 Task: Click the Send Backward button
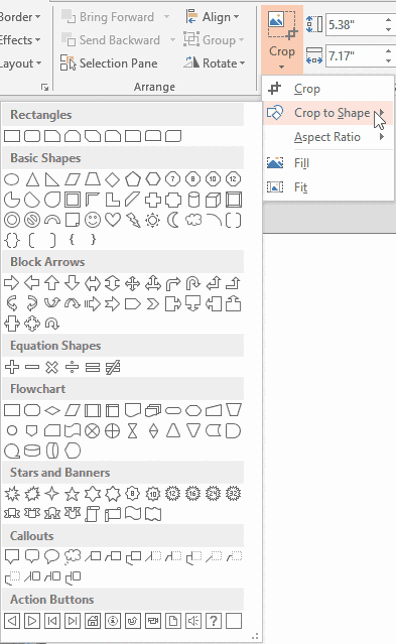pyautogui.click(x=111, y=40)
